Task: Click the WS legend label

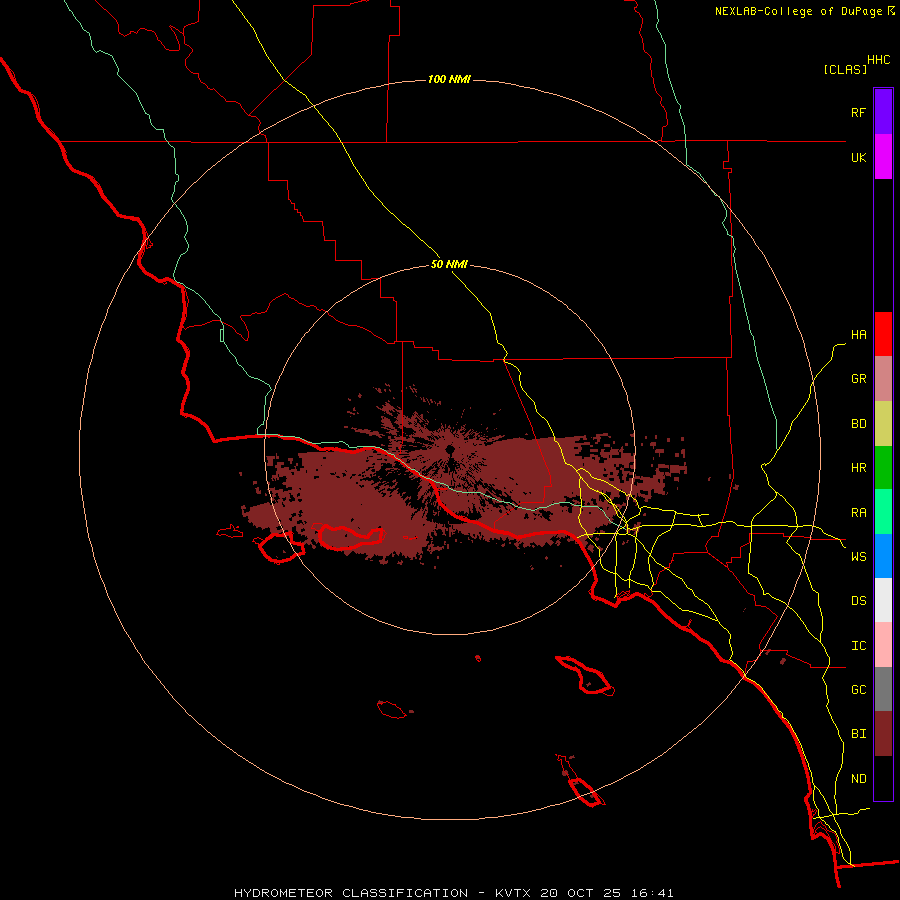Action: point(859,557)
